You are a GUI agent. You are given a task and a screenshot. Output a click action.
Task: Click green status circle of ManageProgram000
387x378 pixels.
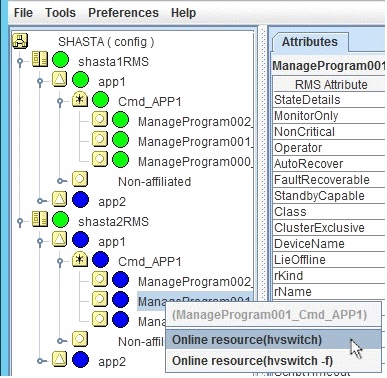click(x=120, y=161)
